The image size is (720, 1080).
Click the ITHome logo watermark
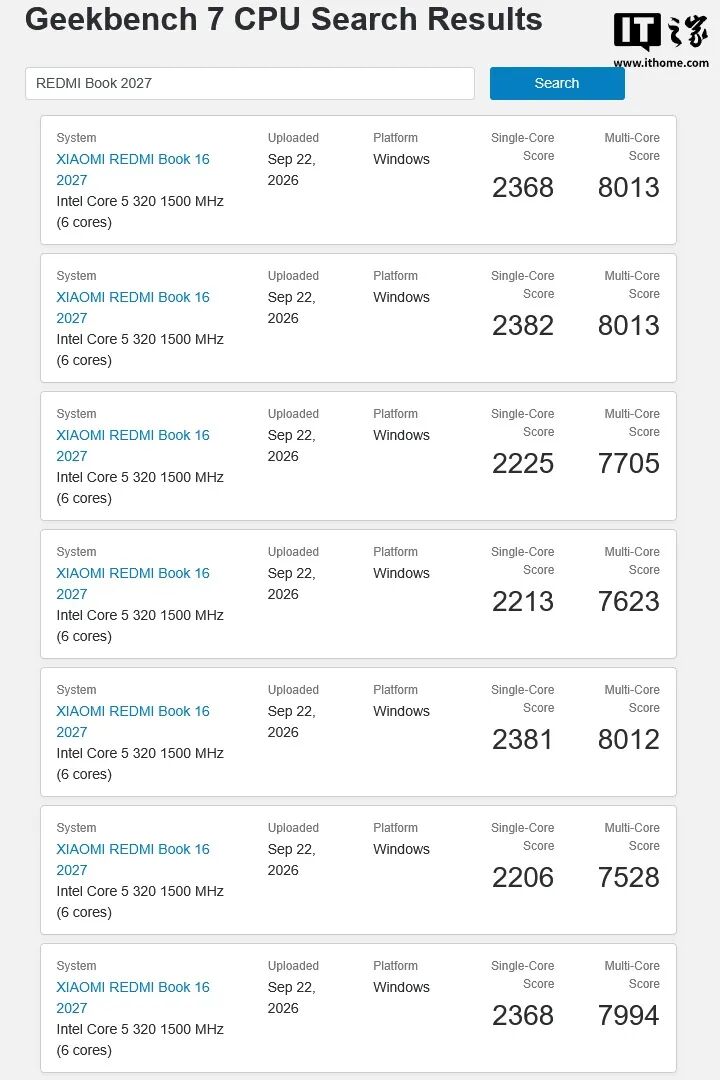pos(660,32)
